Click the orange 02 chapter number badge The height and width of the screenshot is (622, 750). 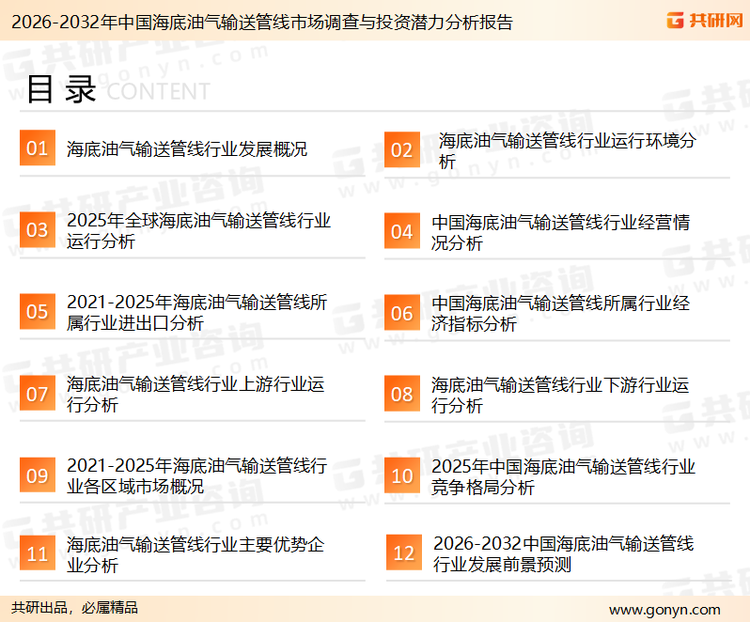click(402, 150)
